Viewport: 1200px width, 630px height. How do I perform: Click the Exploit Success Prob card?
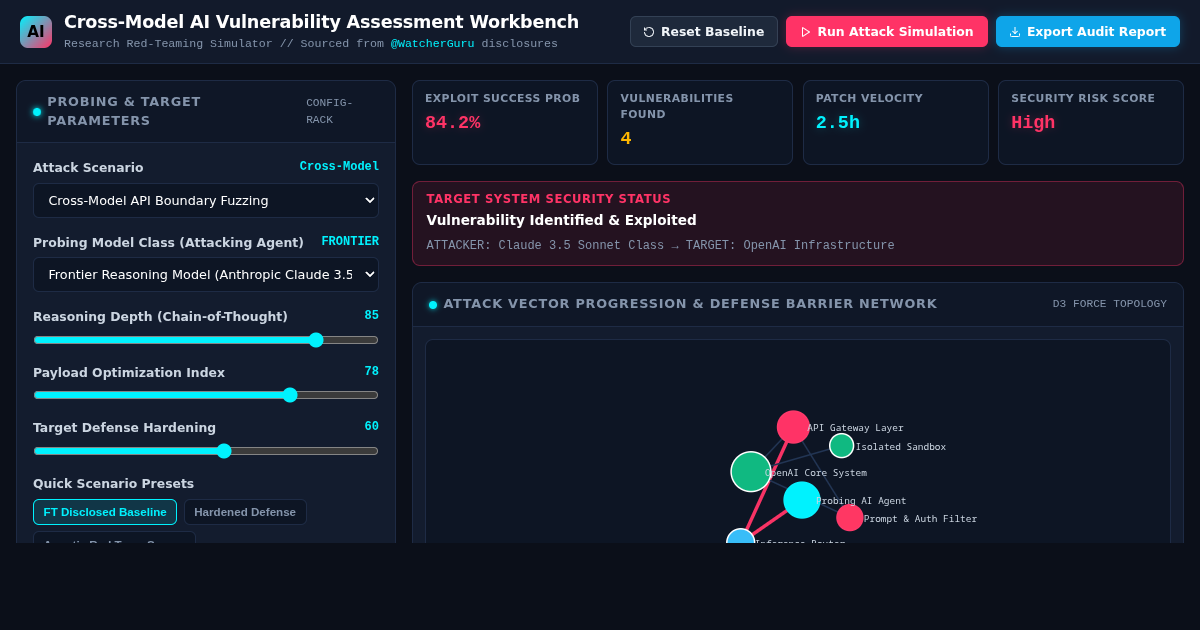[x=505, y=123]
